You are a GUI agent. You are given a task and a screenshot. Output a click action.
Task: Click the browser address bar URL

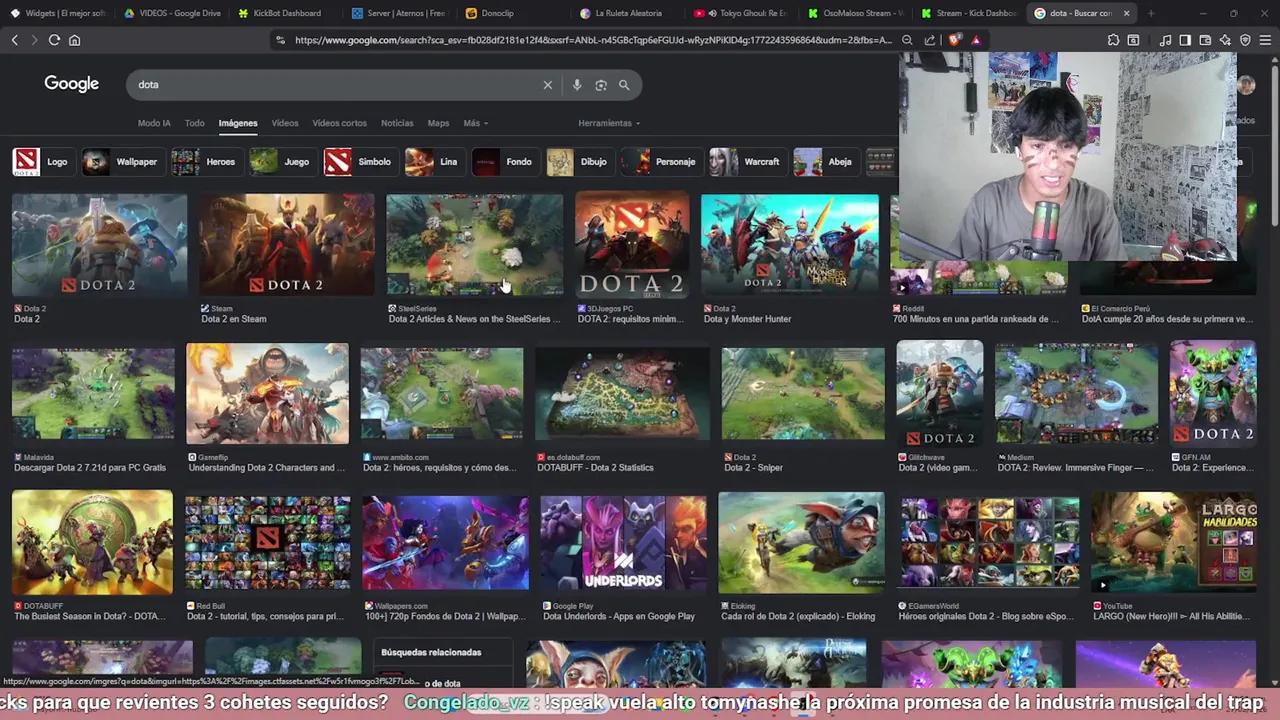coord(593,40)
